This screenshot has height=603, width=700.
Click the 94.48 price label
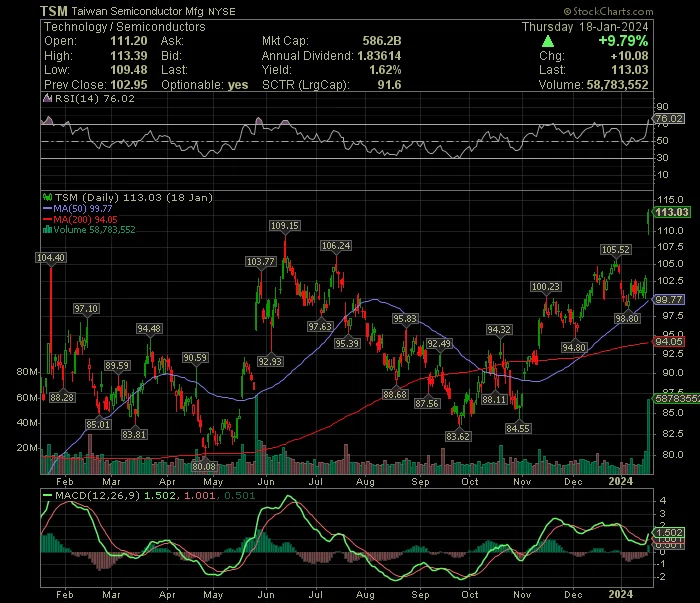click(x=149, y=329)
